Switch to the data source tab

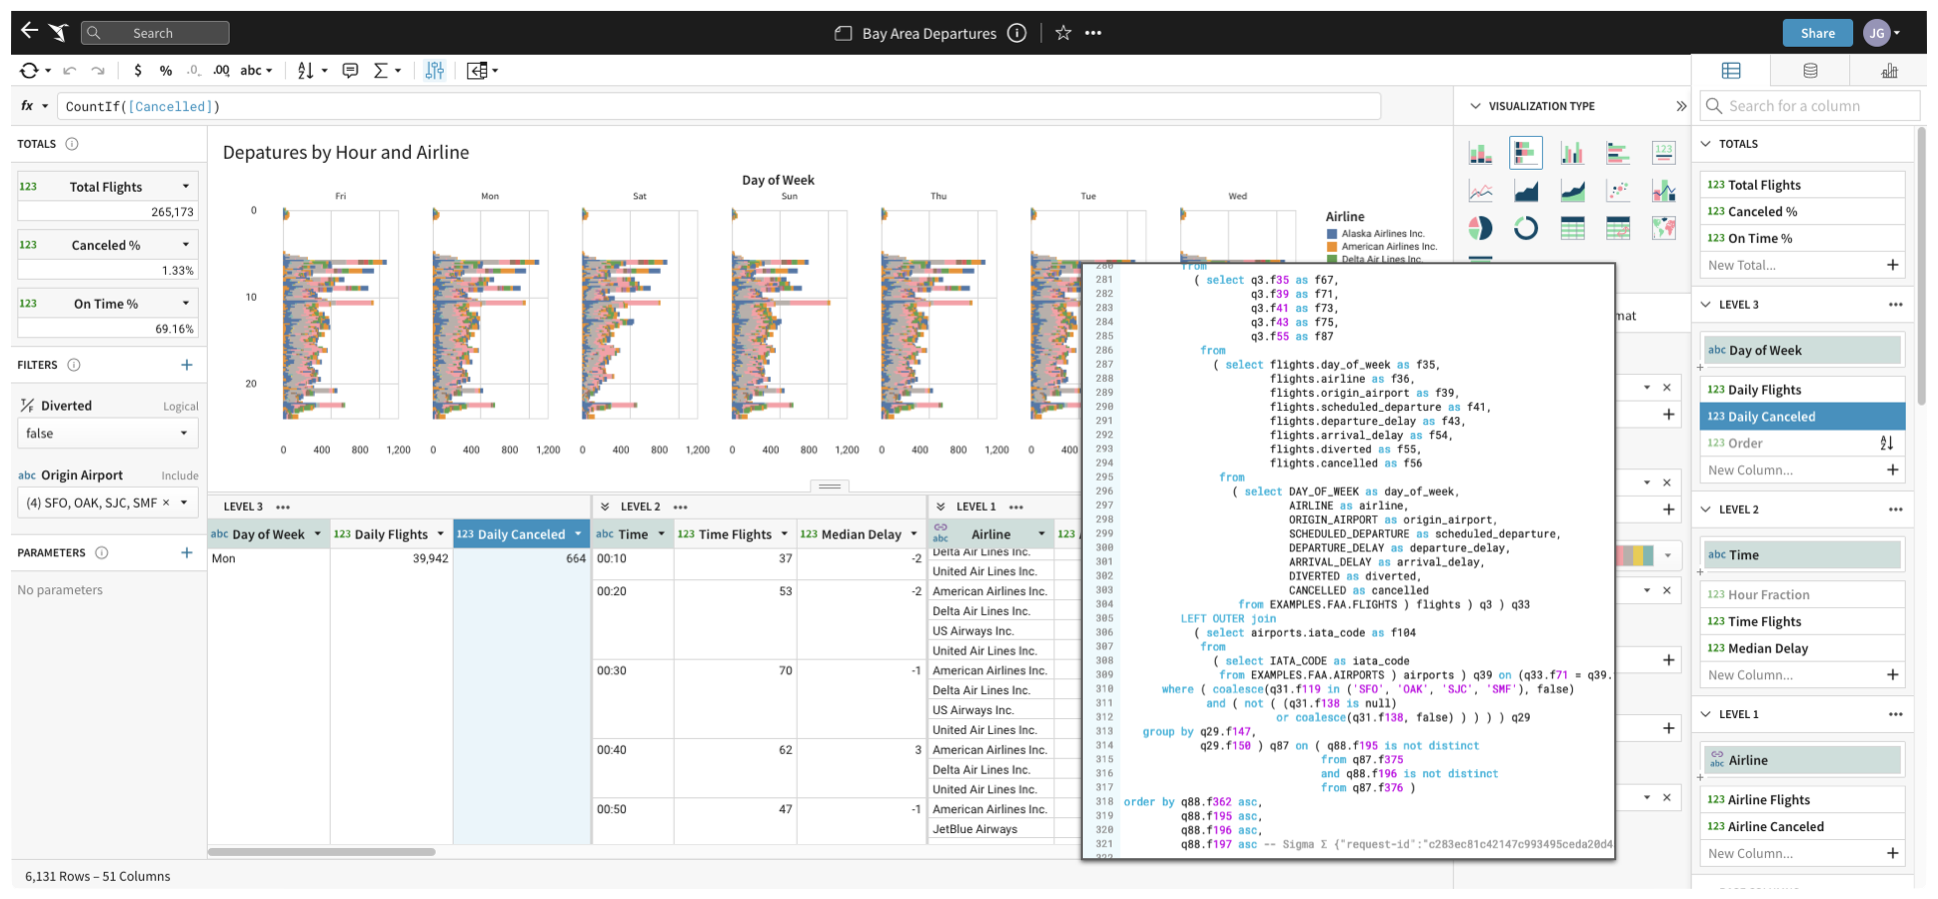click(1810, 71)
